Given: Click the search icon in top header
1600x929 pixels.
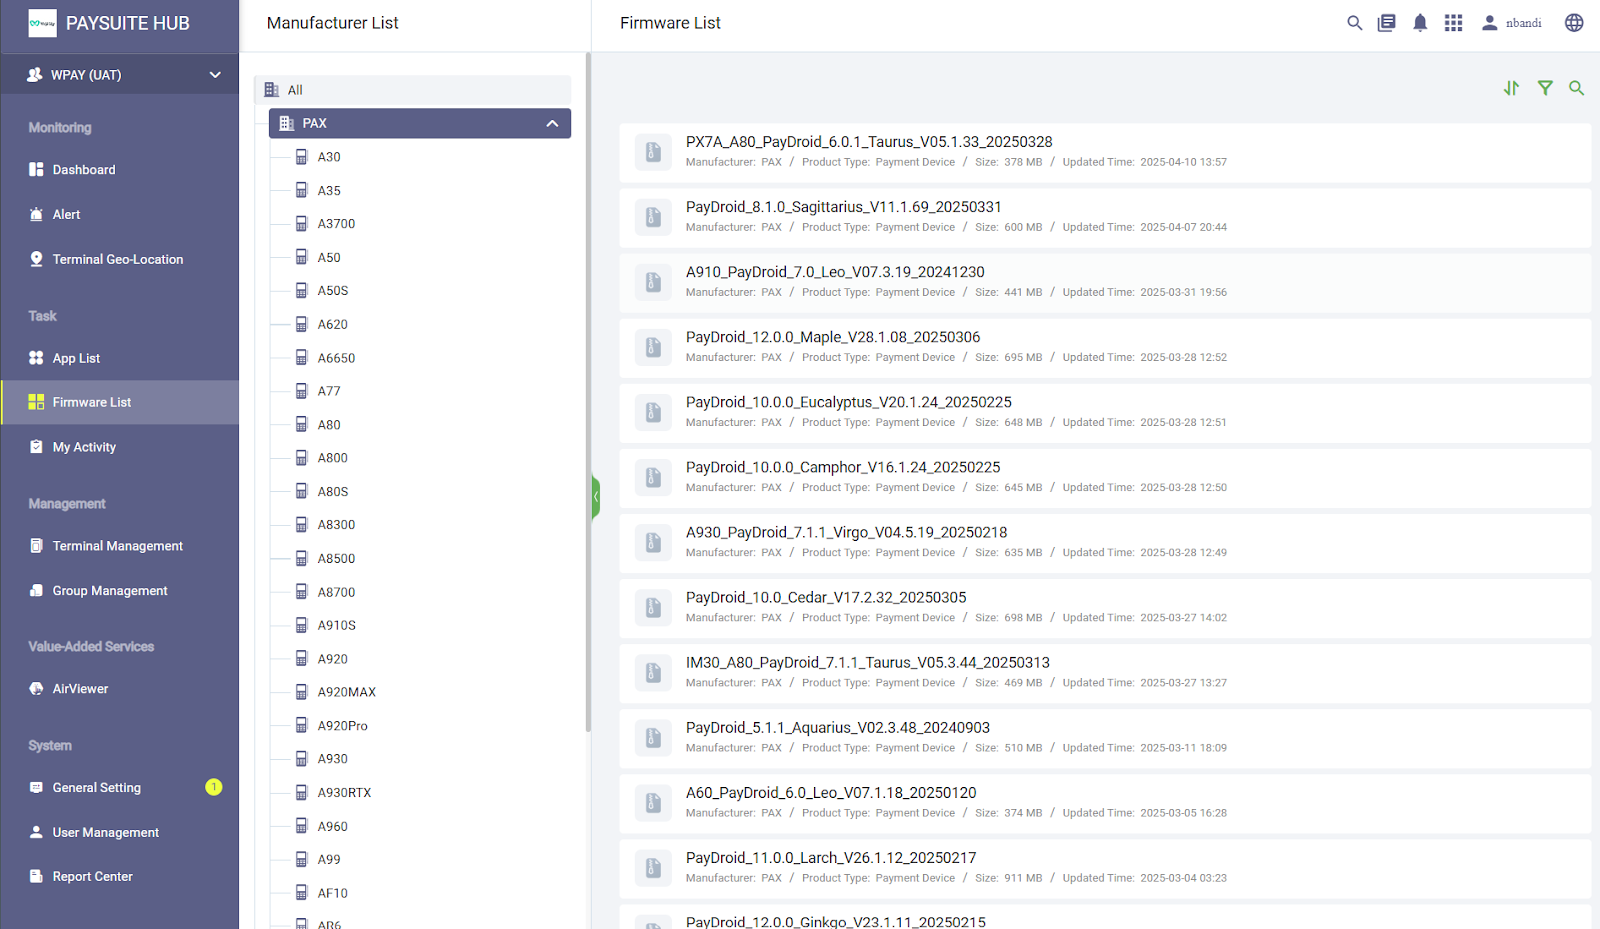Looking at the screenshot, I should (1354, 23).
